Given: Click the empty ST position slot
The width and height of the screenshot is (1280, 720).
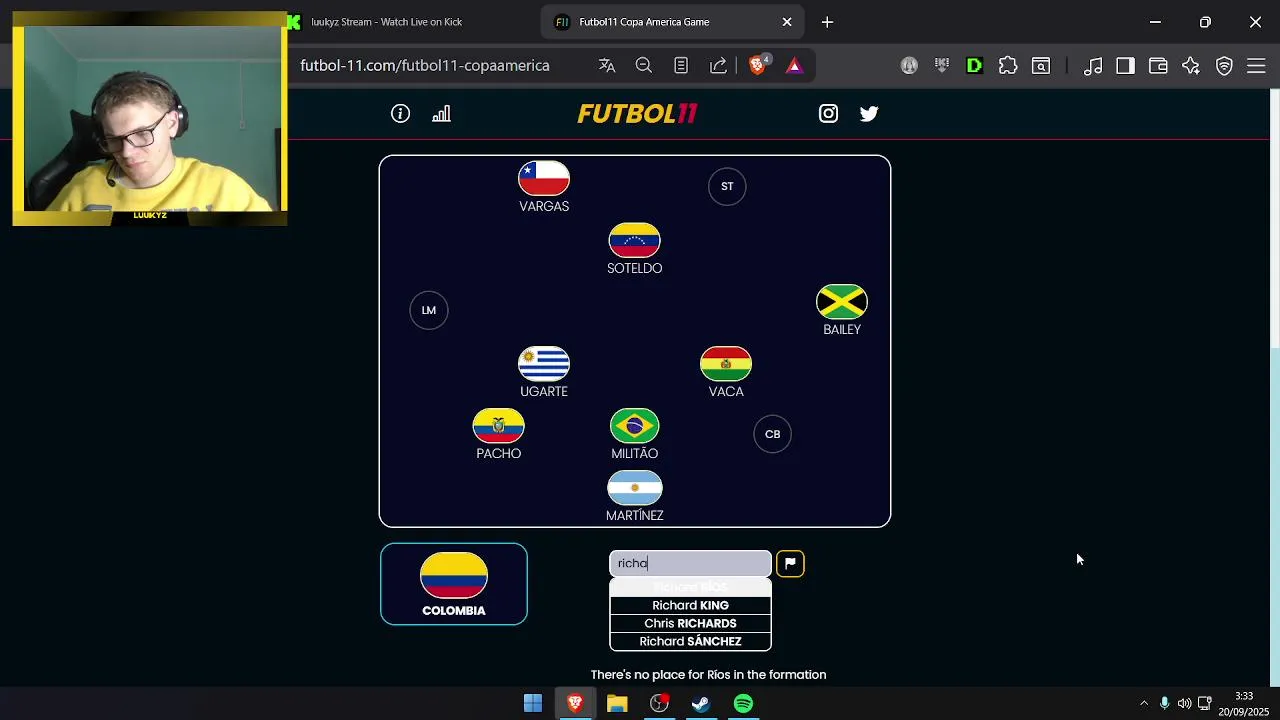Looking at the screenshot, I should click(x=727, y=186).
